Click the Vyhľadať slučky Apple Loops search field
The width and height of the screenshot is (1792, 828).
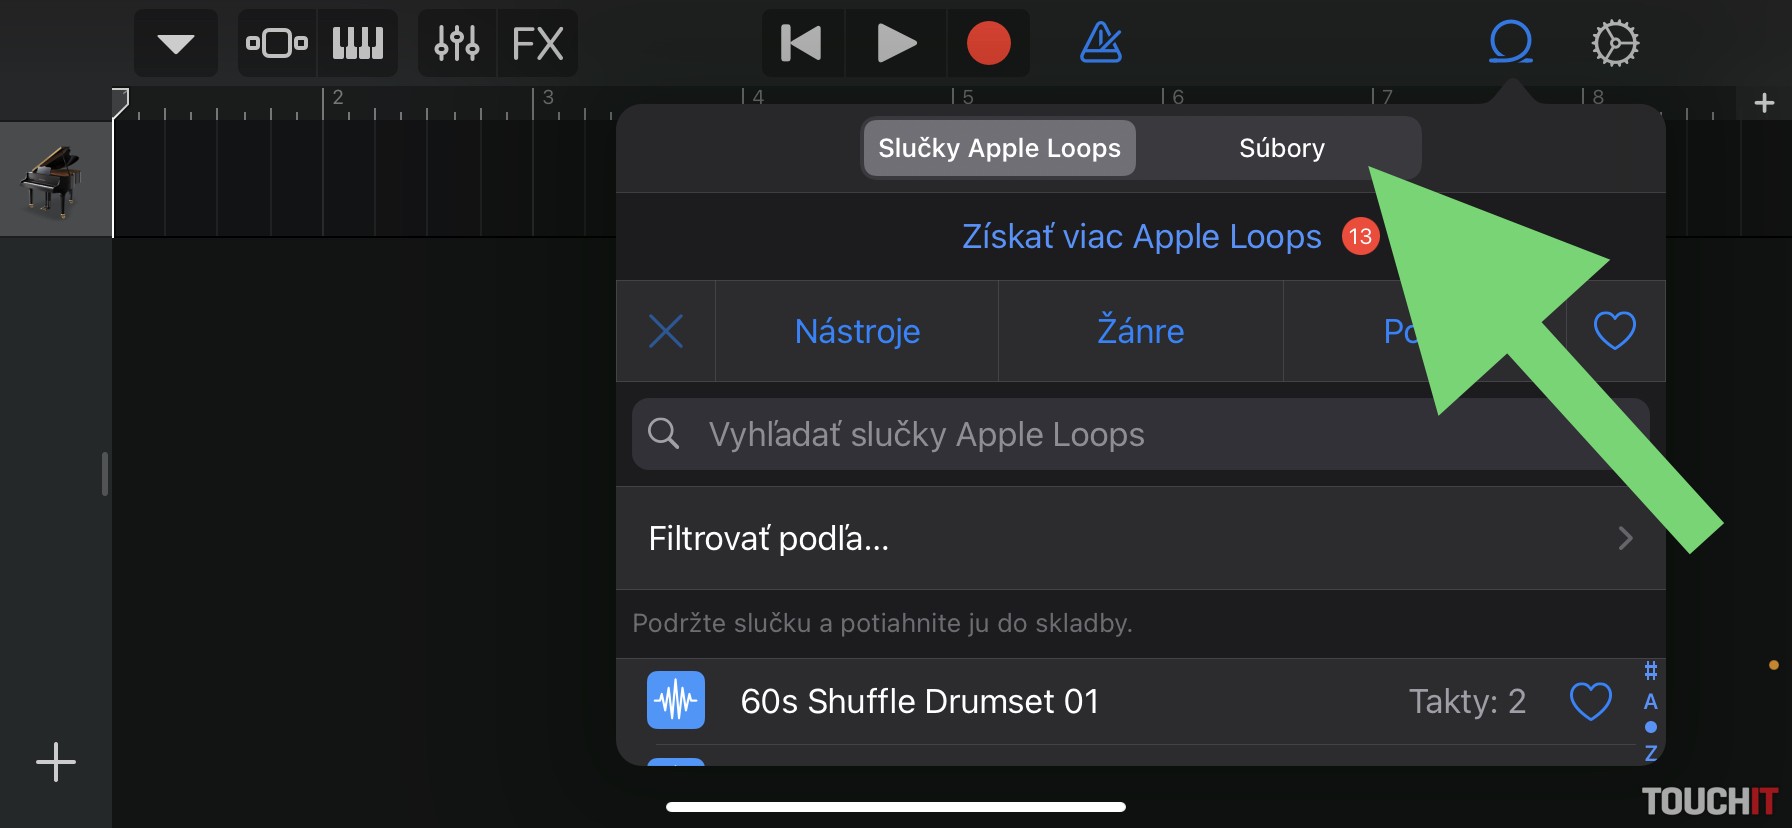tap(1000, 435)
